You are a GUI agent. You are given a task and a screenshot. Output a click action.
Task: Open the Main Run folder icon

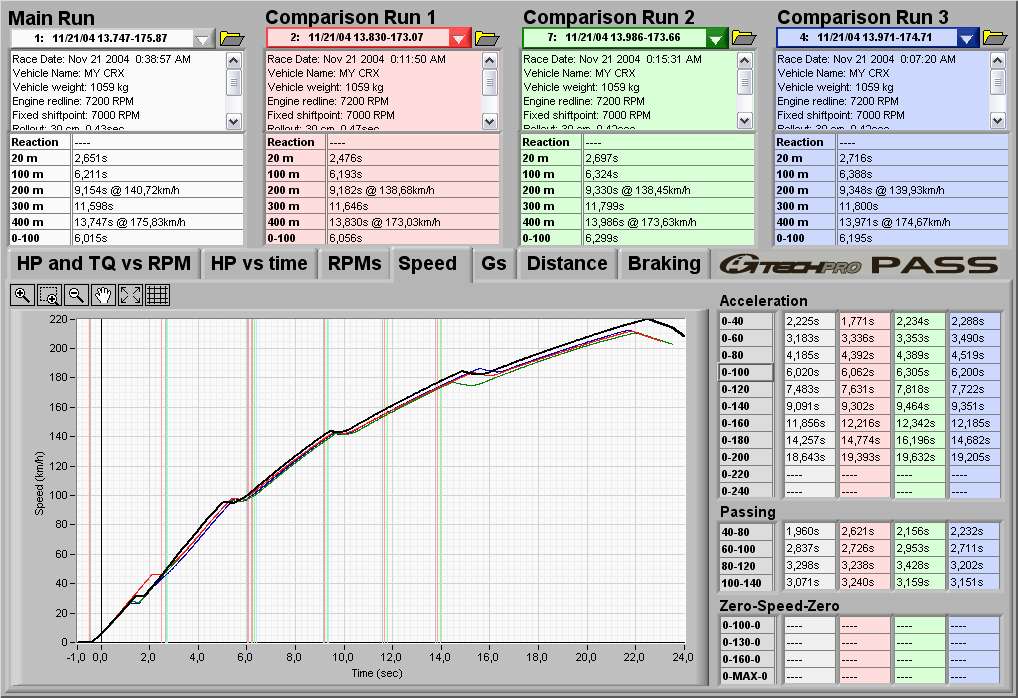[x=232, y=38]
